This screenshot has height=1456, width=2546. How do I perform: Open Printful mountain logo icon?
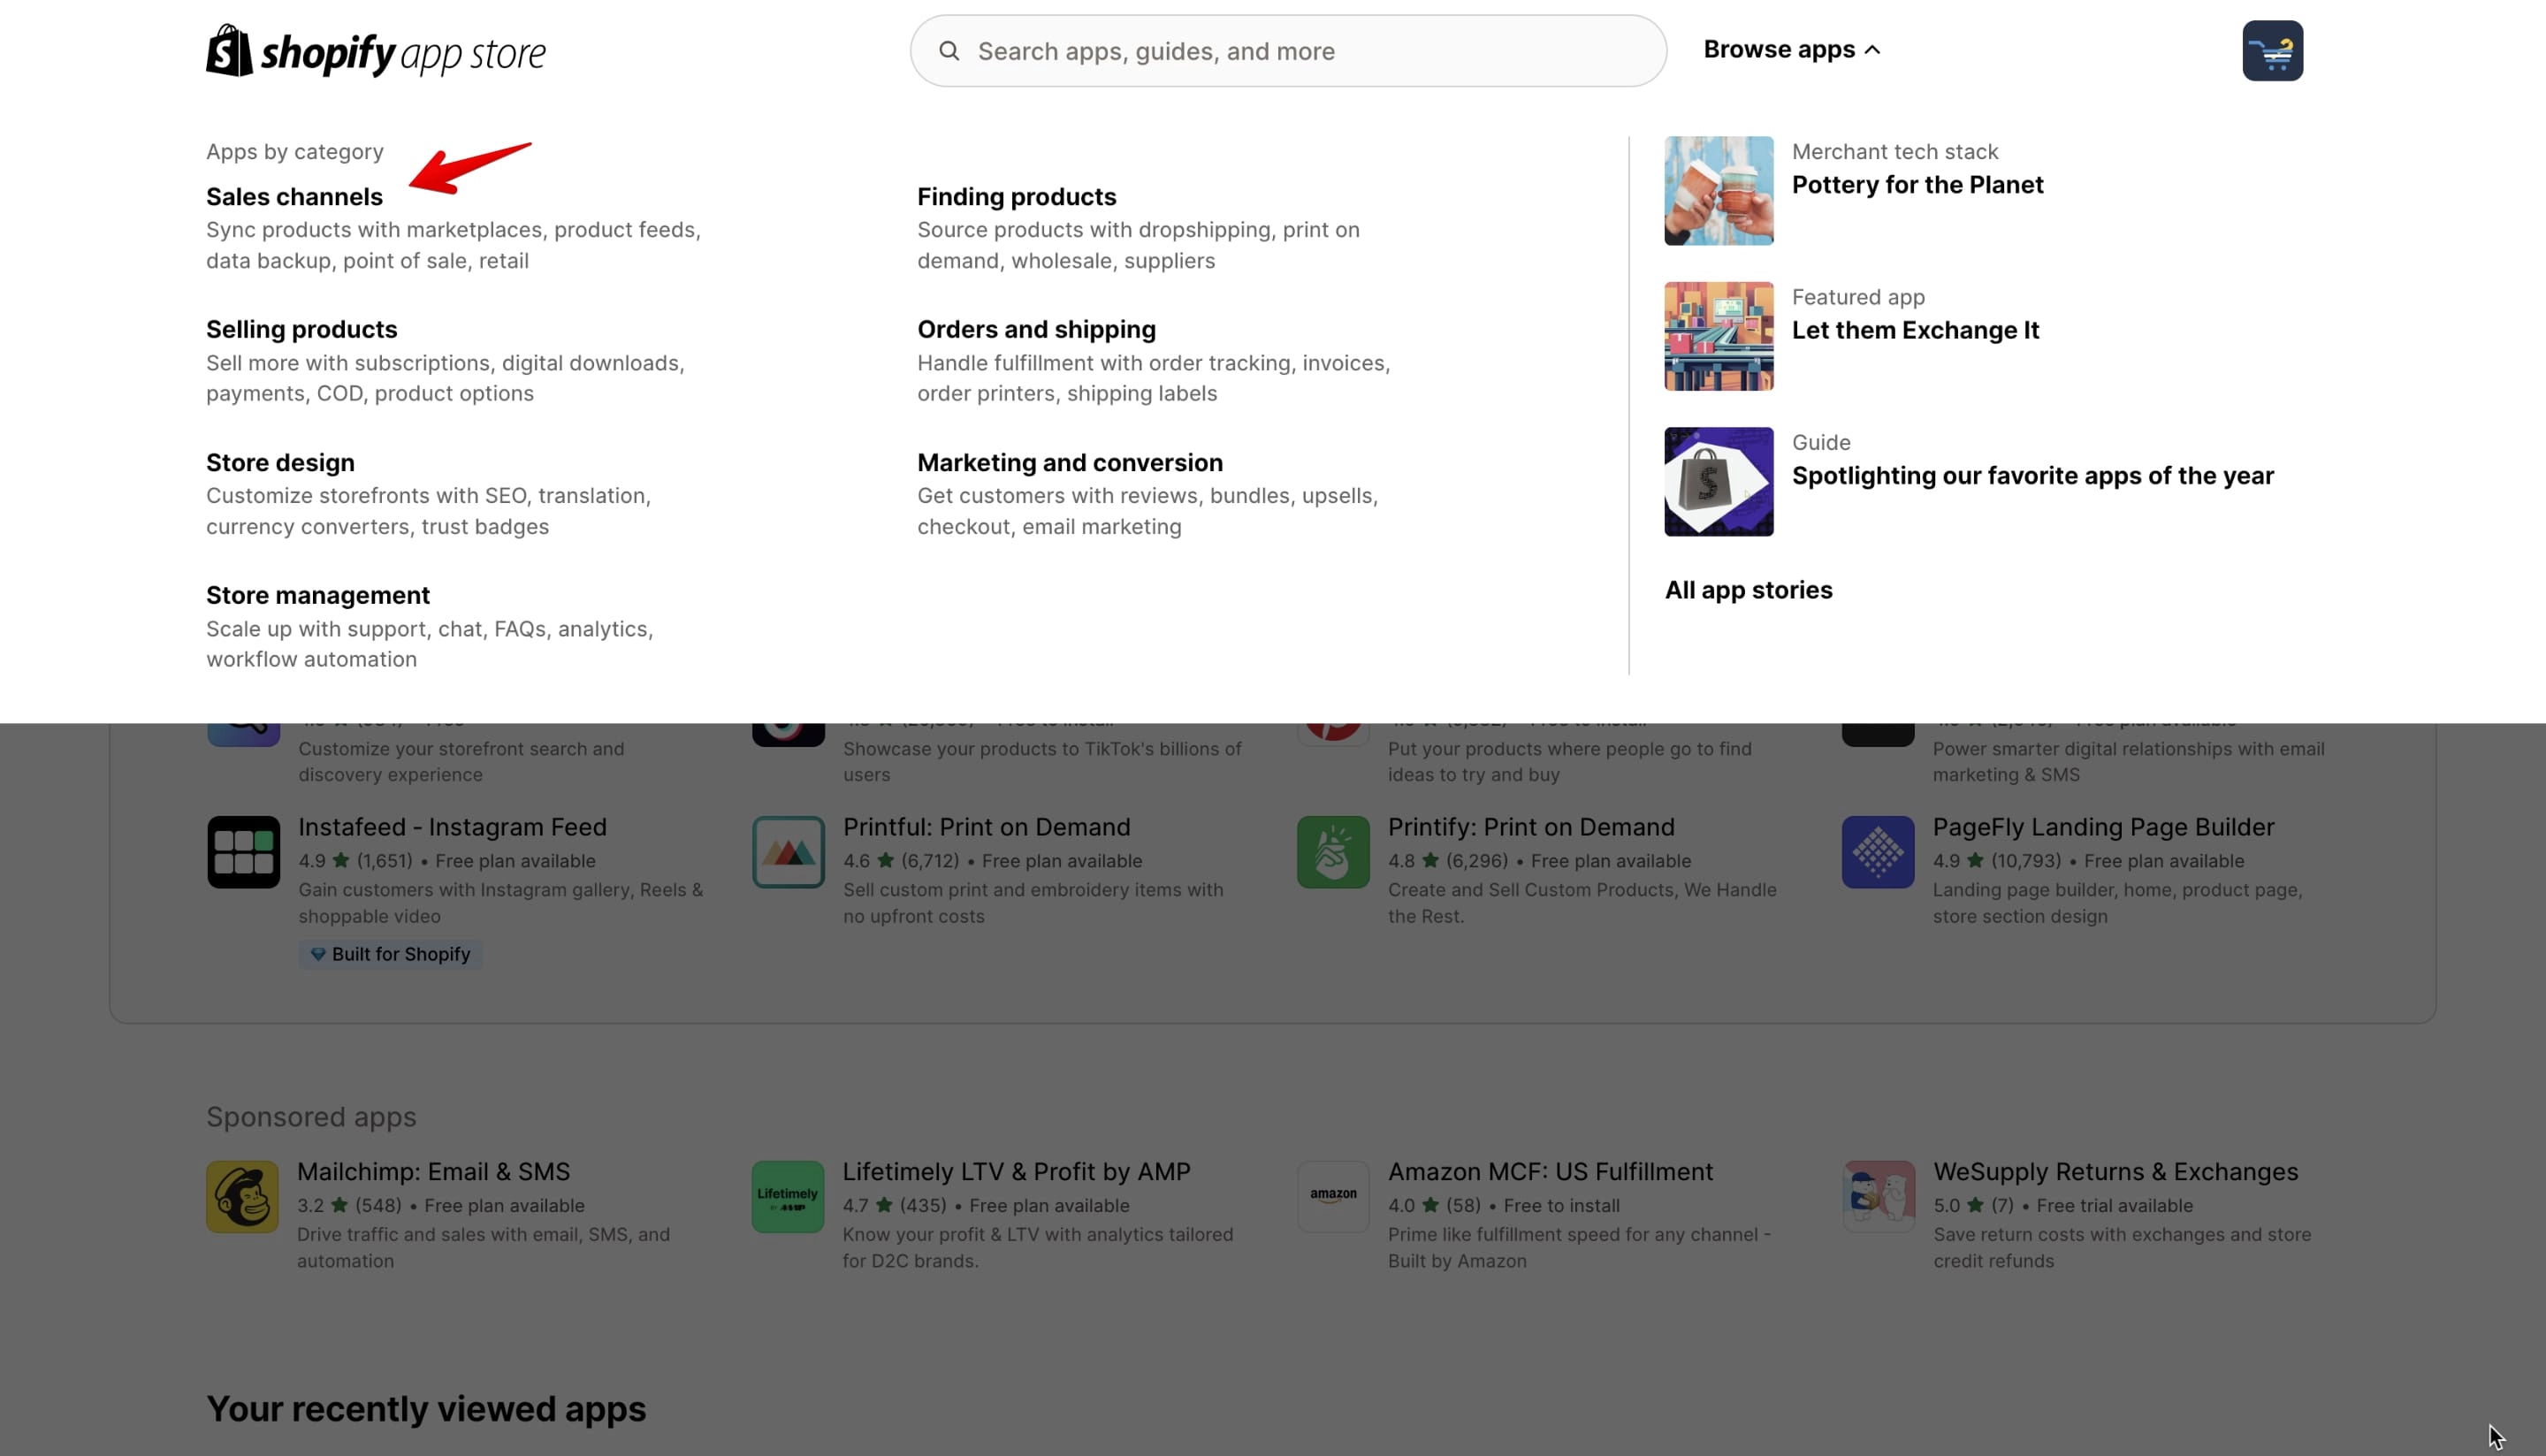[x=788, y=852]
